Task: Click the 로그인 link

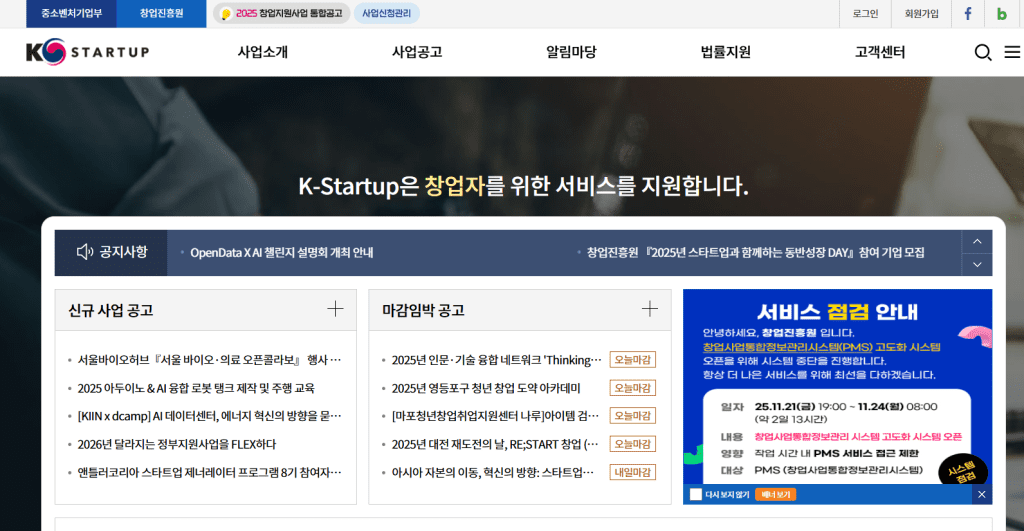Action: tap(865, 14)
